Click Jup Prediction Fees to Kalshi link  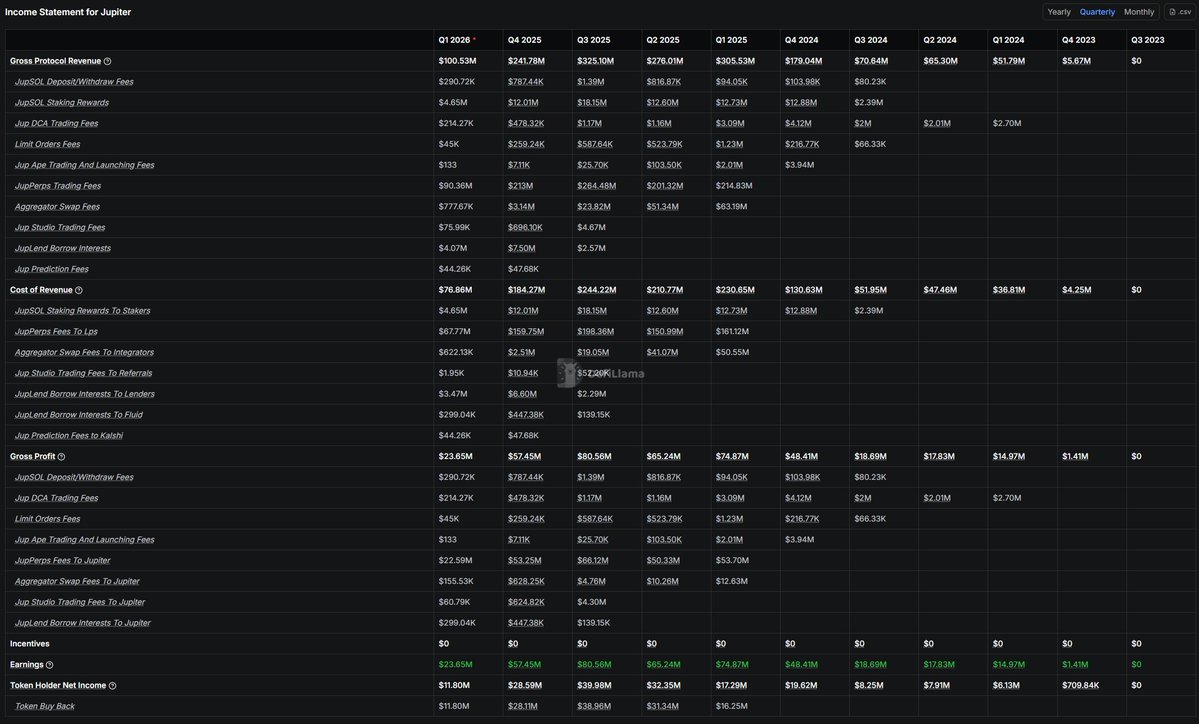pos(69,436)
